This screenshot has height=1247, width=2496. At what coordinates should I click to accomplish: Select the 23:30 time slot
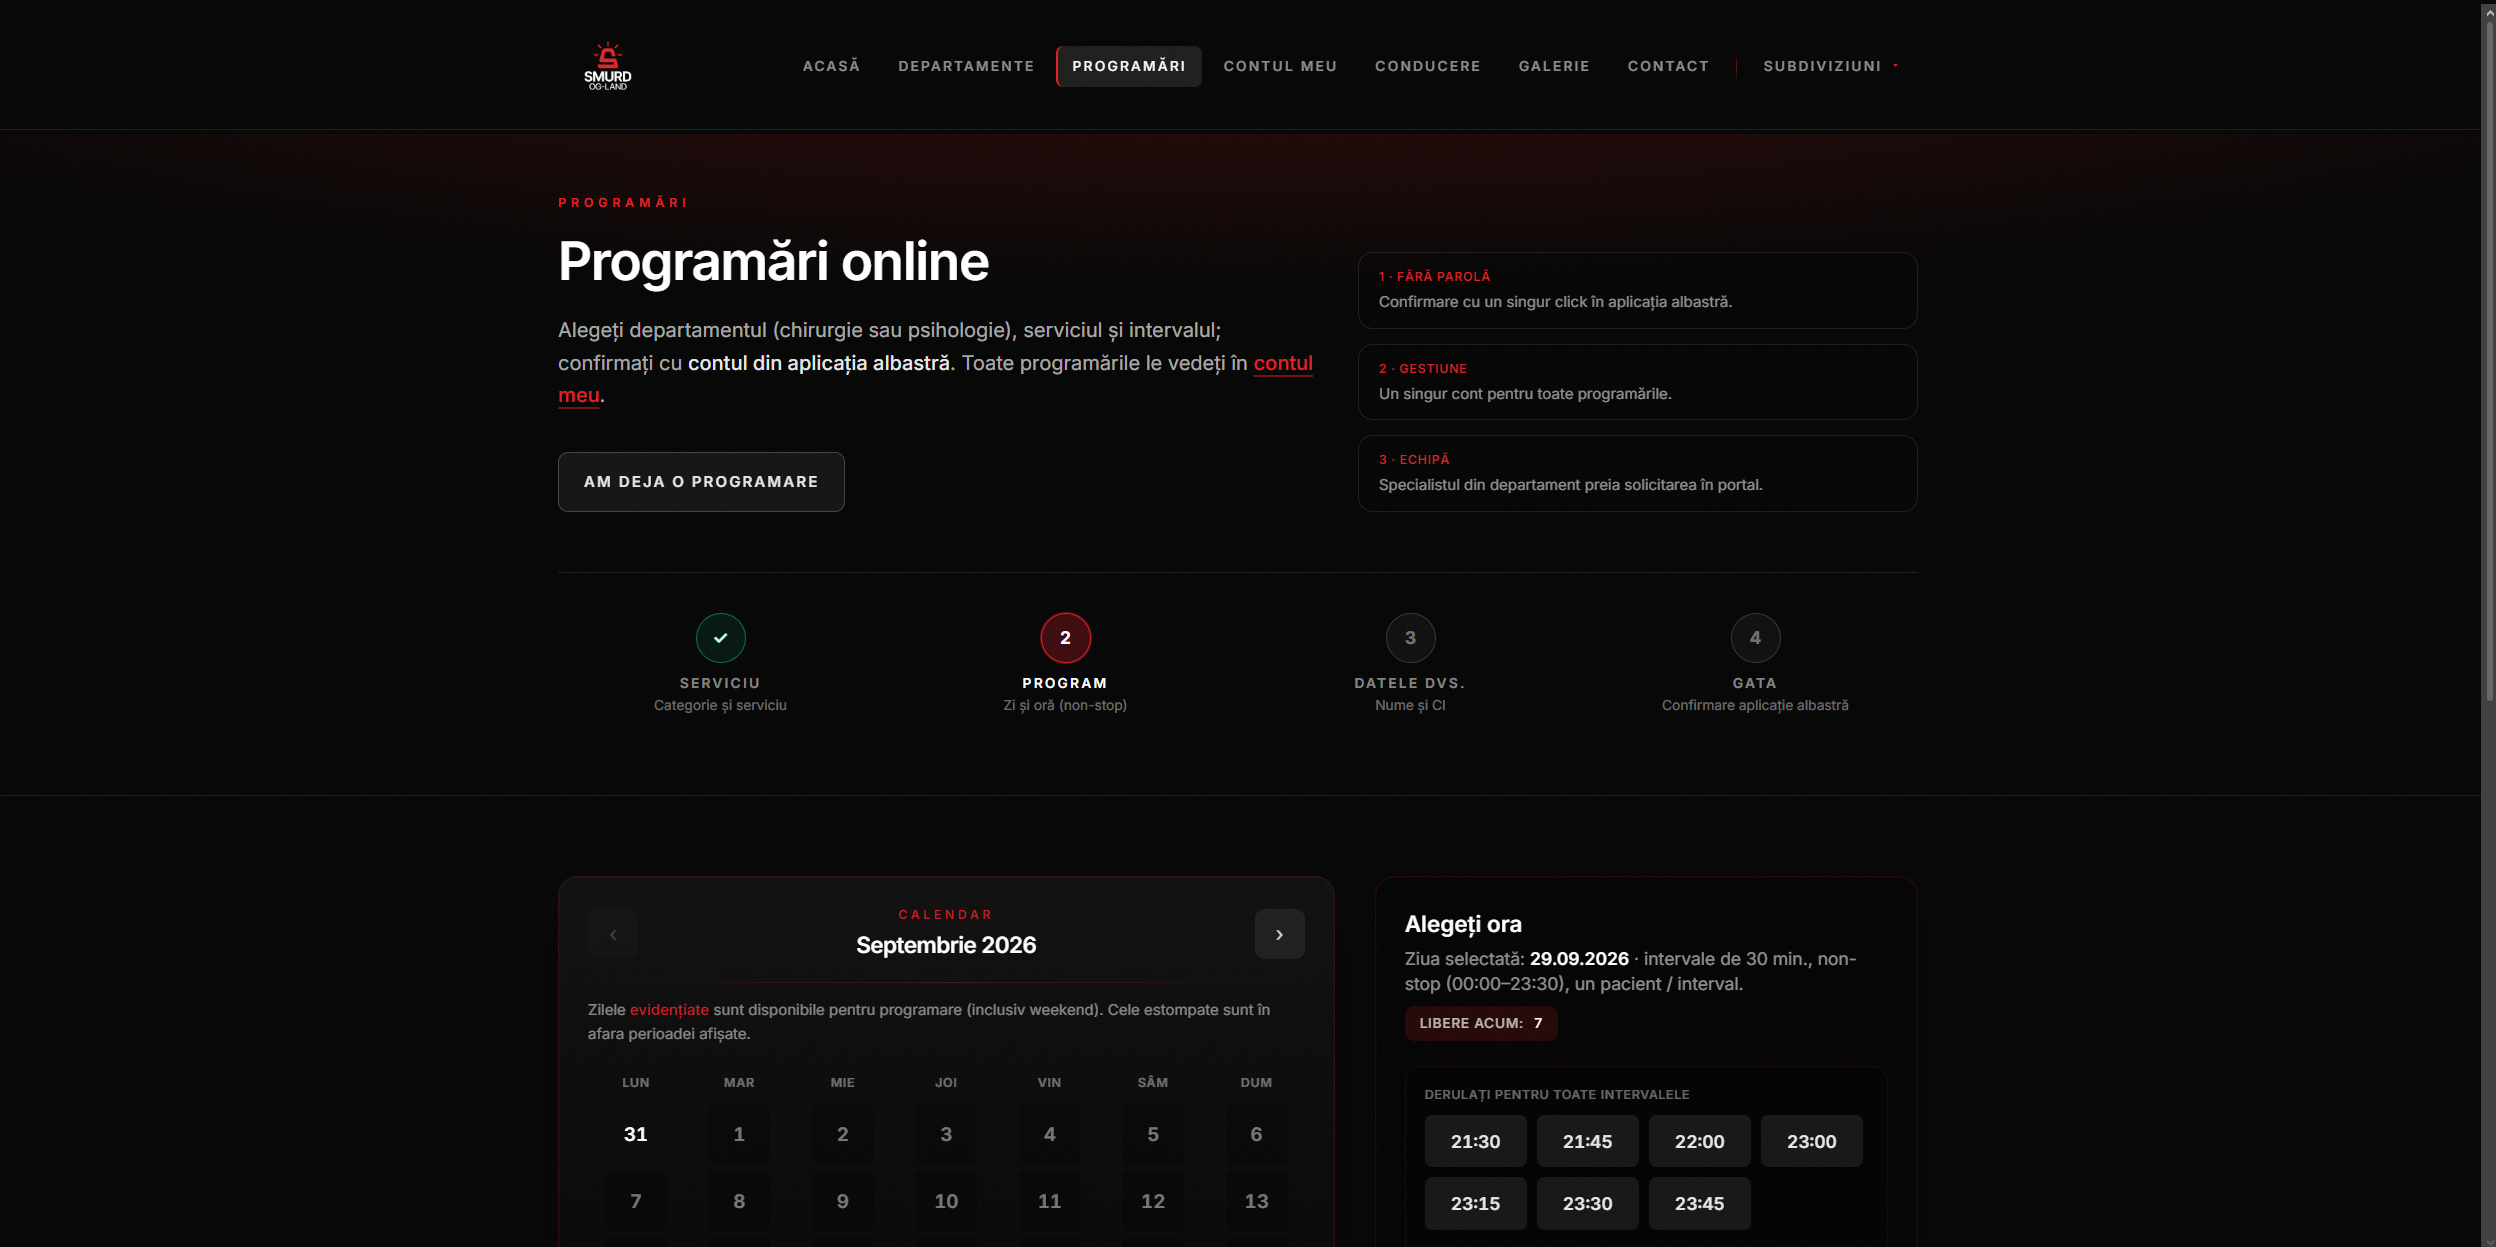tap(1587, 1203)
